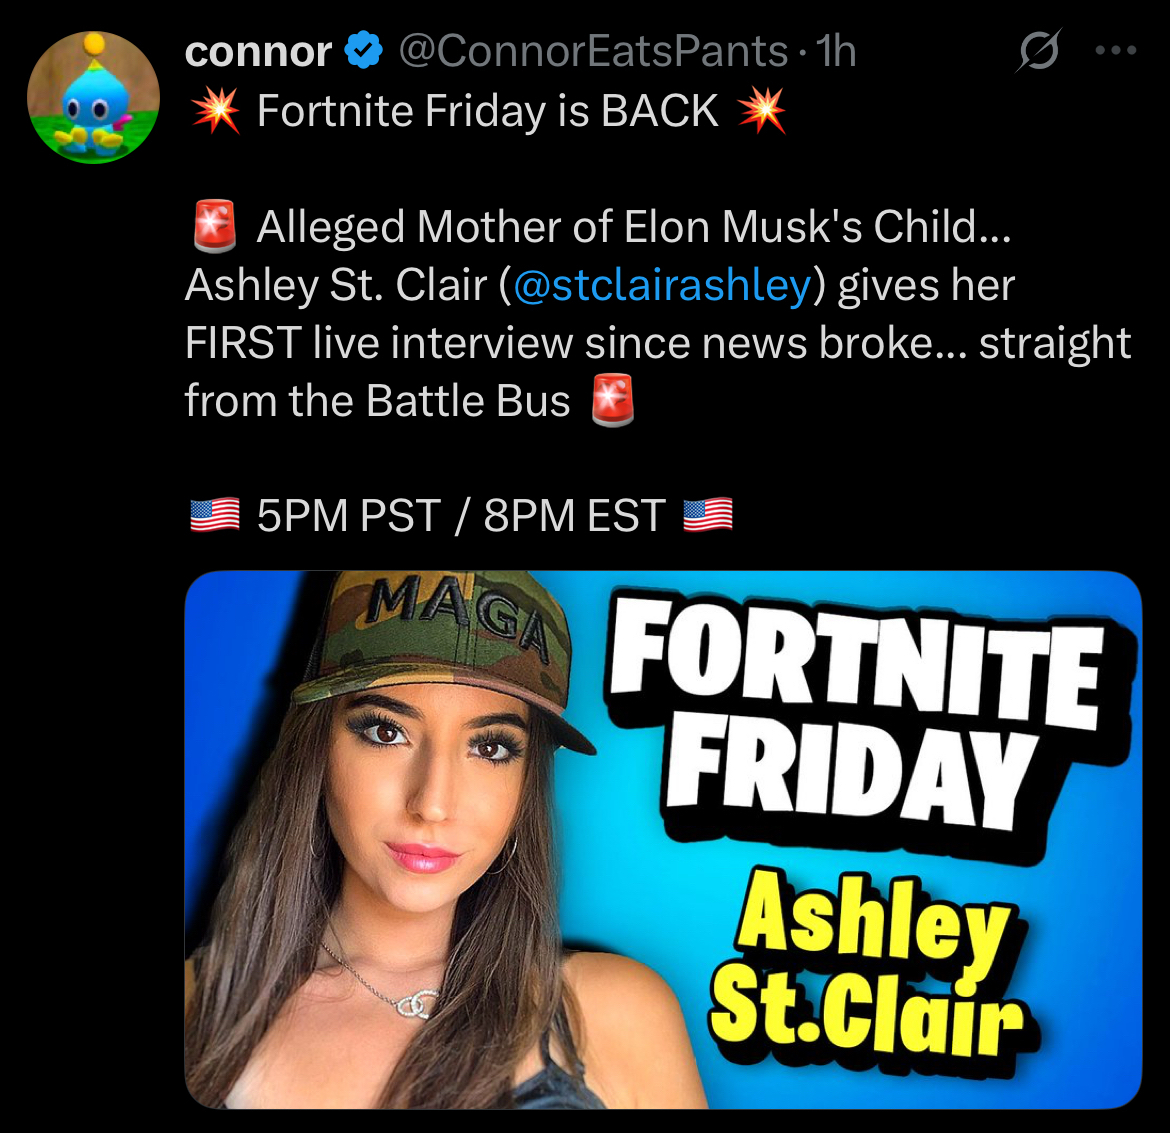This screenshot has height=1133, width=1170.
Task: Click the @ConnorEatsPants handle
Action: 593,51
